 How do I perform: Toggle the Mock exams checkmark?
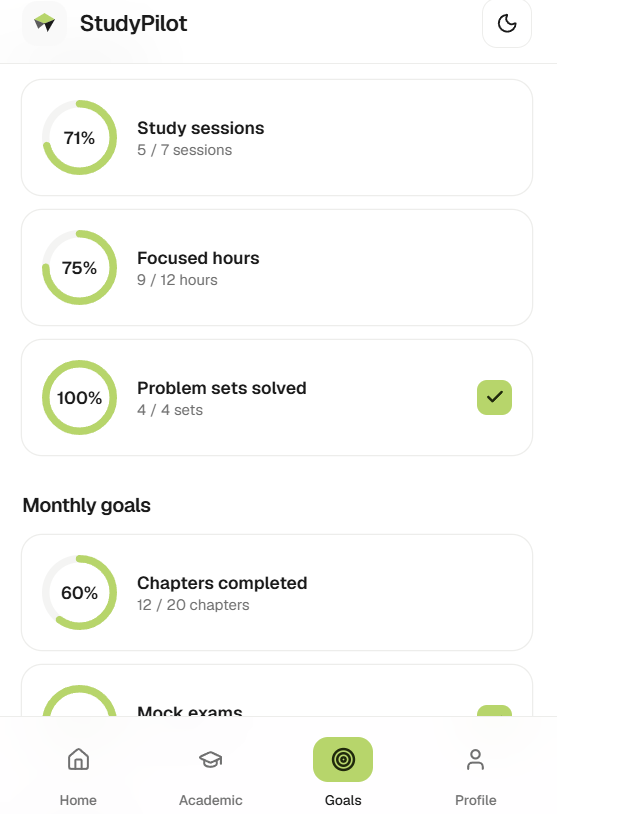click(494, 711)
